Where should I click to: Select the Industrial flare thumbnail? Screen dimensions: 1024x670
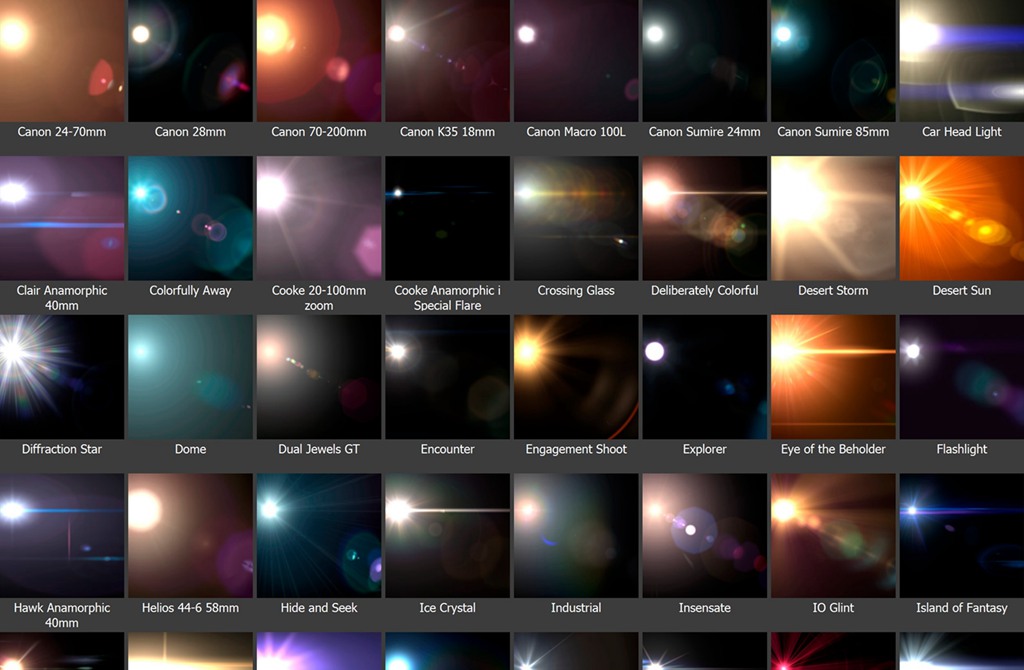(576, 535)
